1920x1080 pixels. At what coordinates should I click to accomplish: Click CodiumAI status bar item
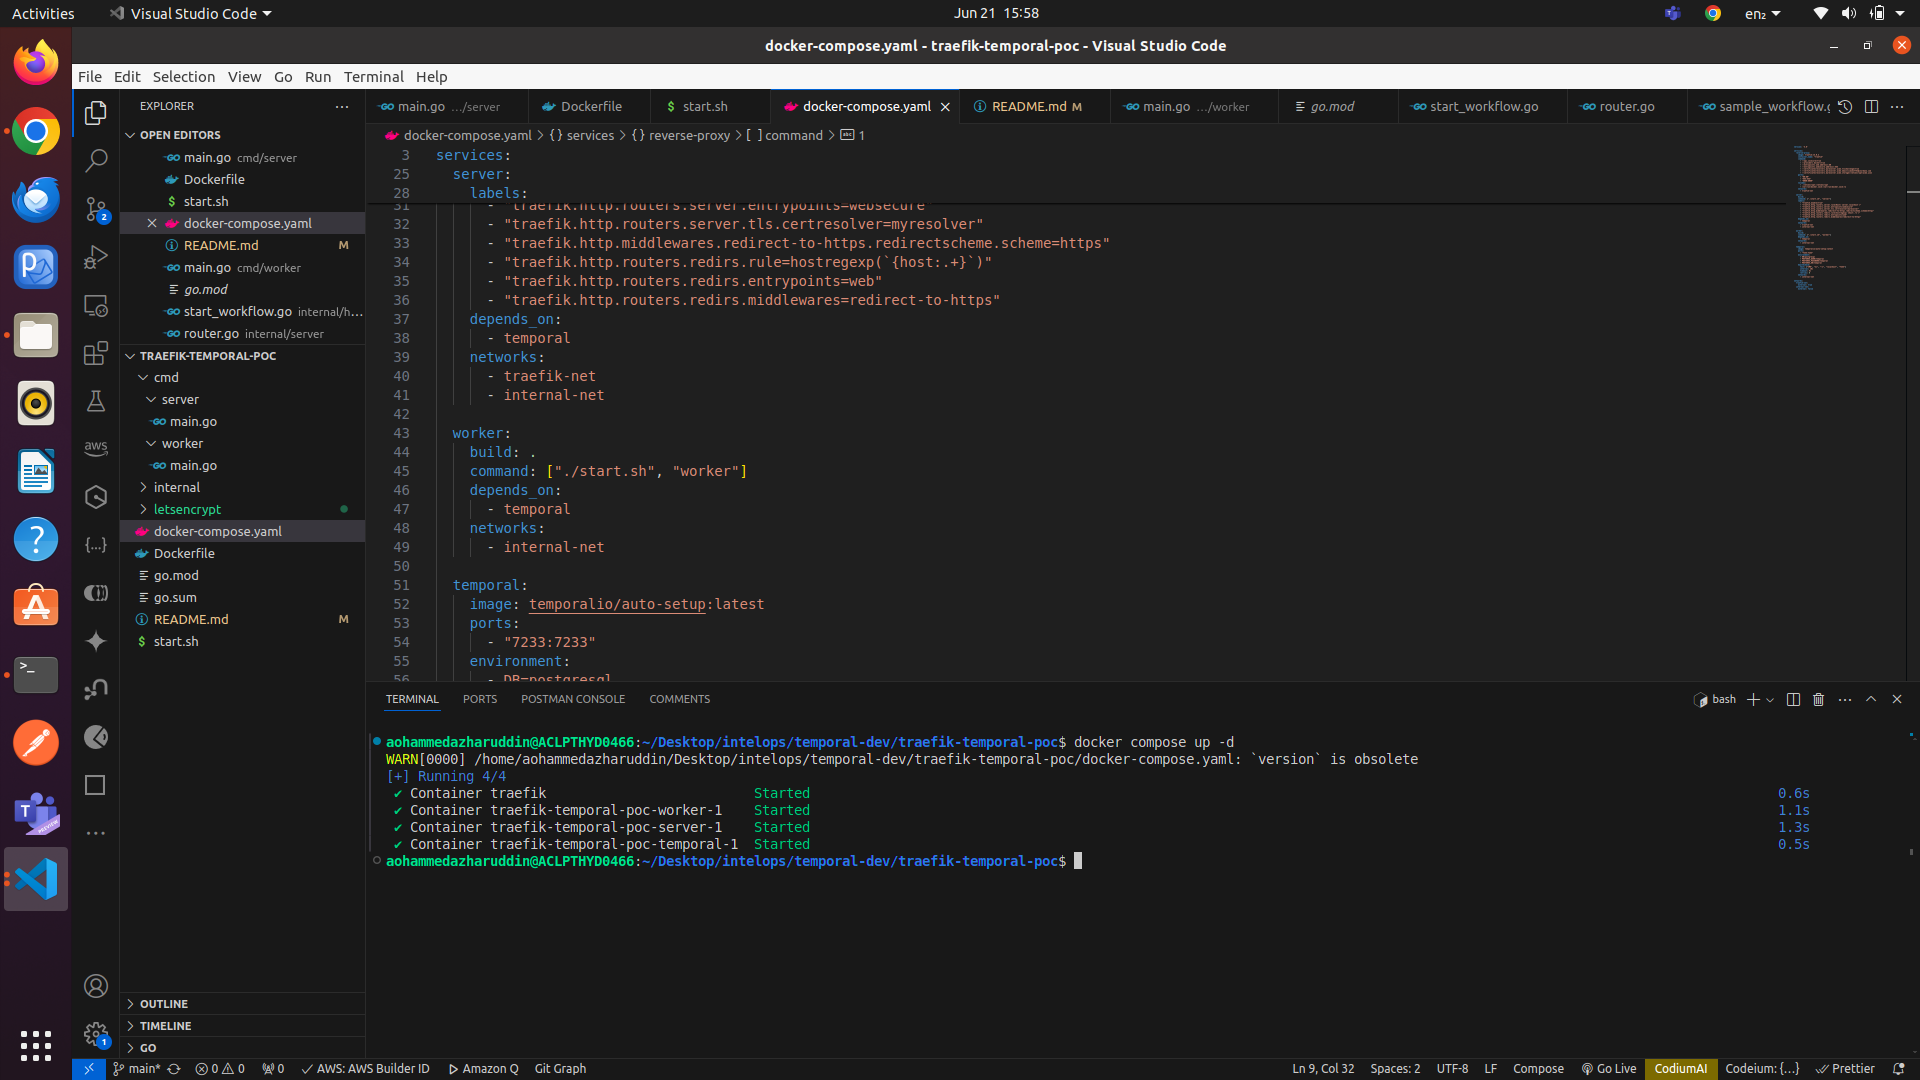coord(1680,1068)
